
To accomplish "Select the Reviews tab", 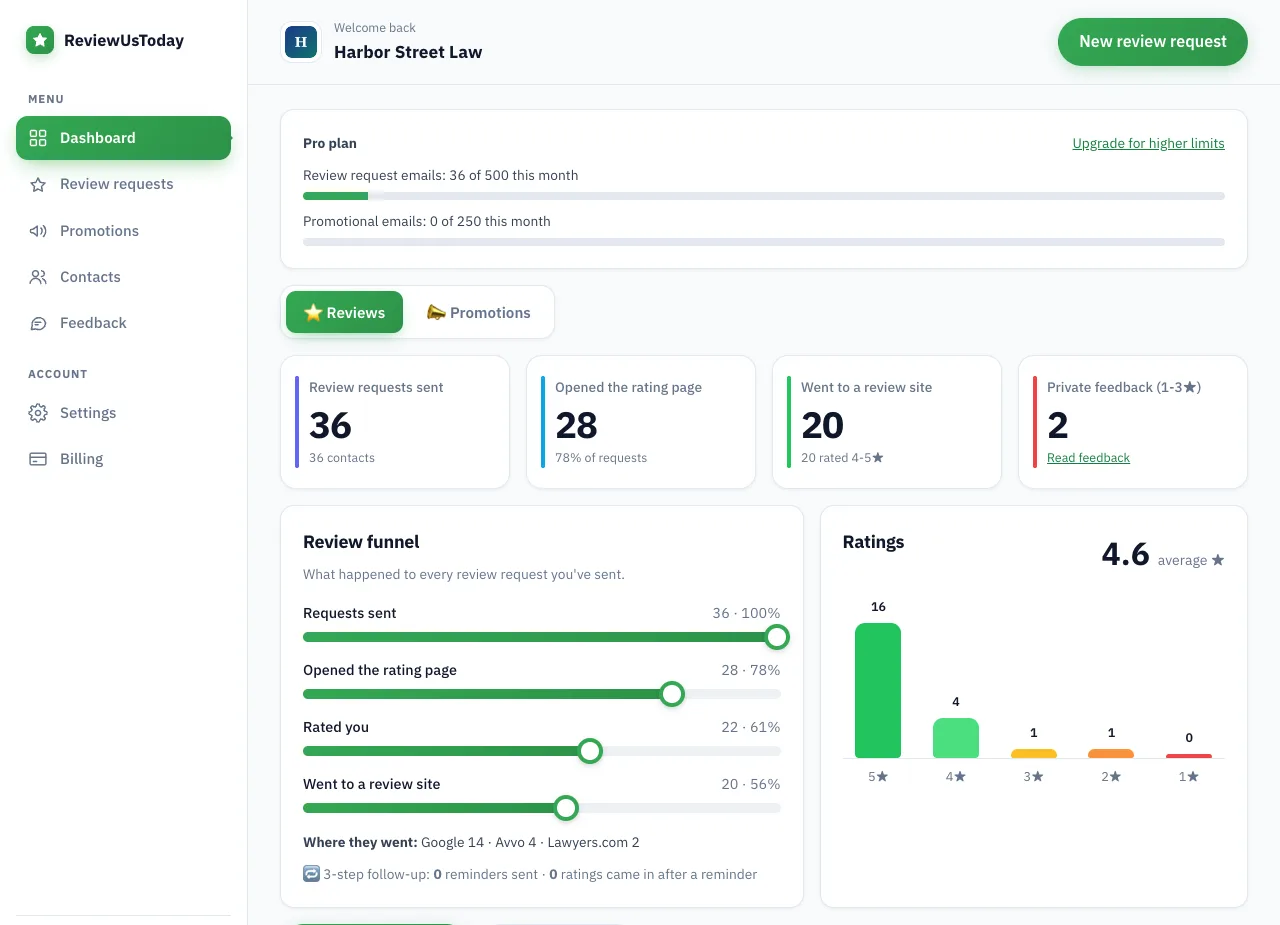I will click(344, 312).
